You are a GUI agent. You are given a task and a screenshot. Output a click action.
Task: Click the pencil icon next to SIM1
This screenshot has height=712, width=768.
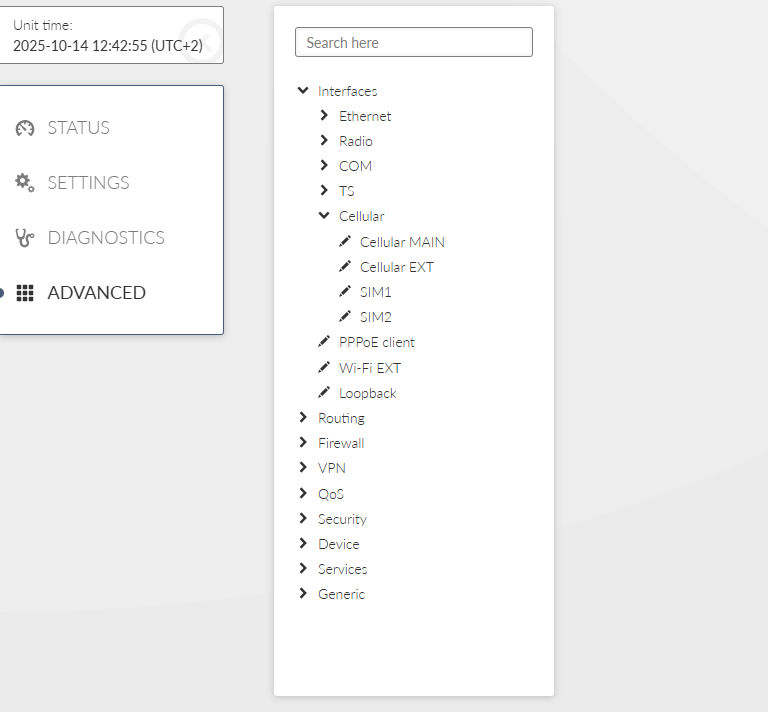345,292
